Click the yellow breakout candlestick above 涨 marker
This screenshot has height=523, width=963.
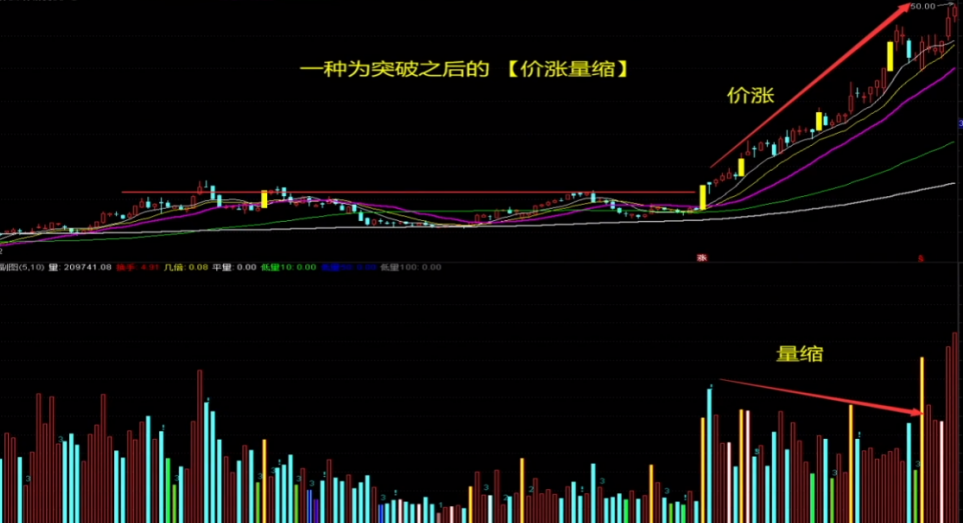point(703,198)
